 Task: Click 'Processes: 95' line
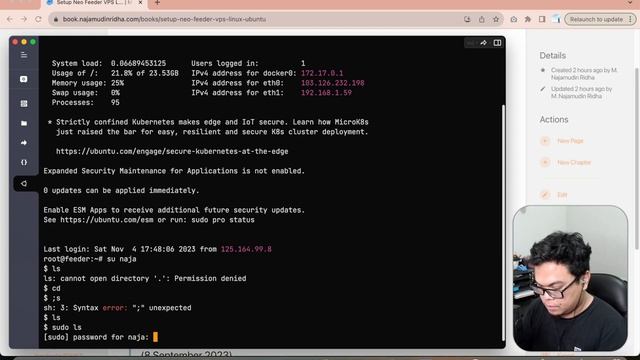coord(86,103)
